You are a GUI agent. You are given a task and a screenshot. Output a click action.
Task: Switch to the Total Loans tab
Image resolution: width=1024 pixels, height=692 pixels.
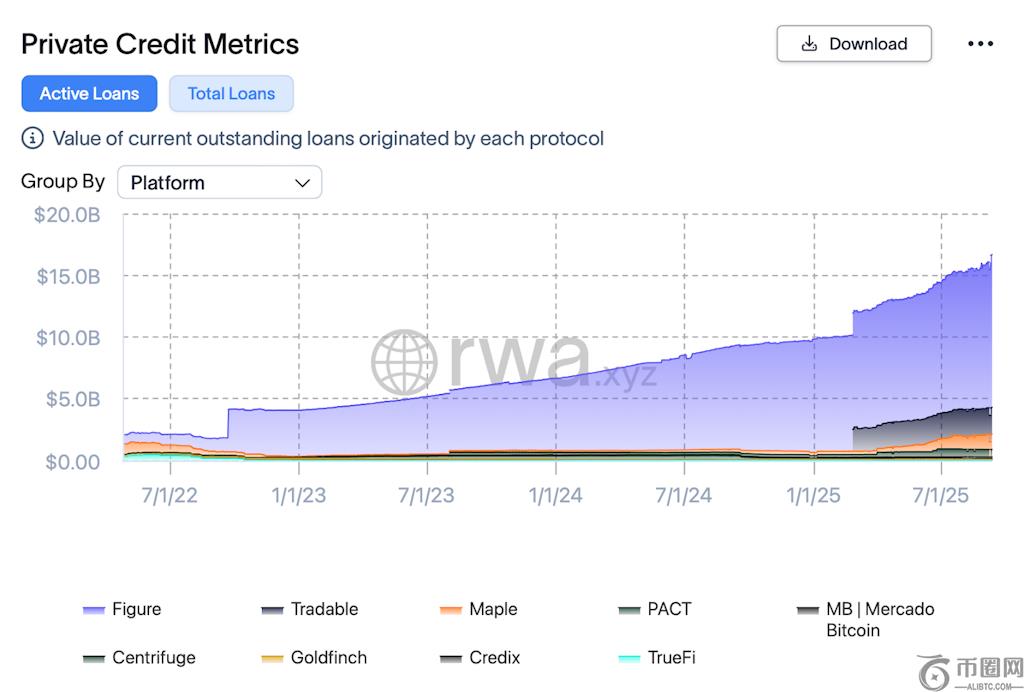(x=231, y=93)
